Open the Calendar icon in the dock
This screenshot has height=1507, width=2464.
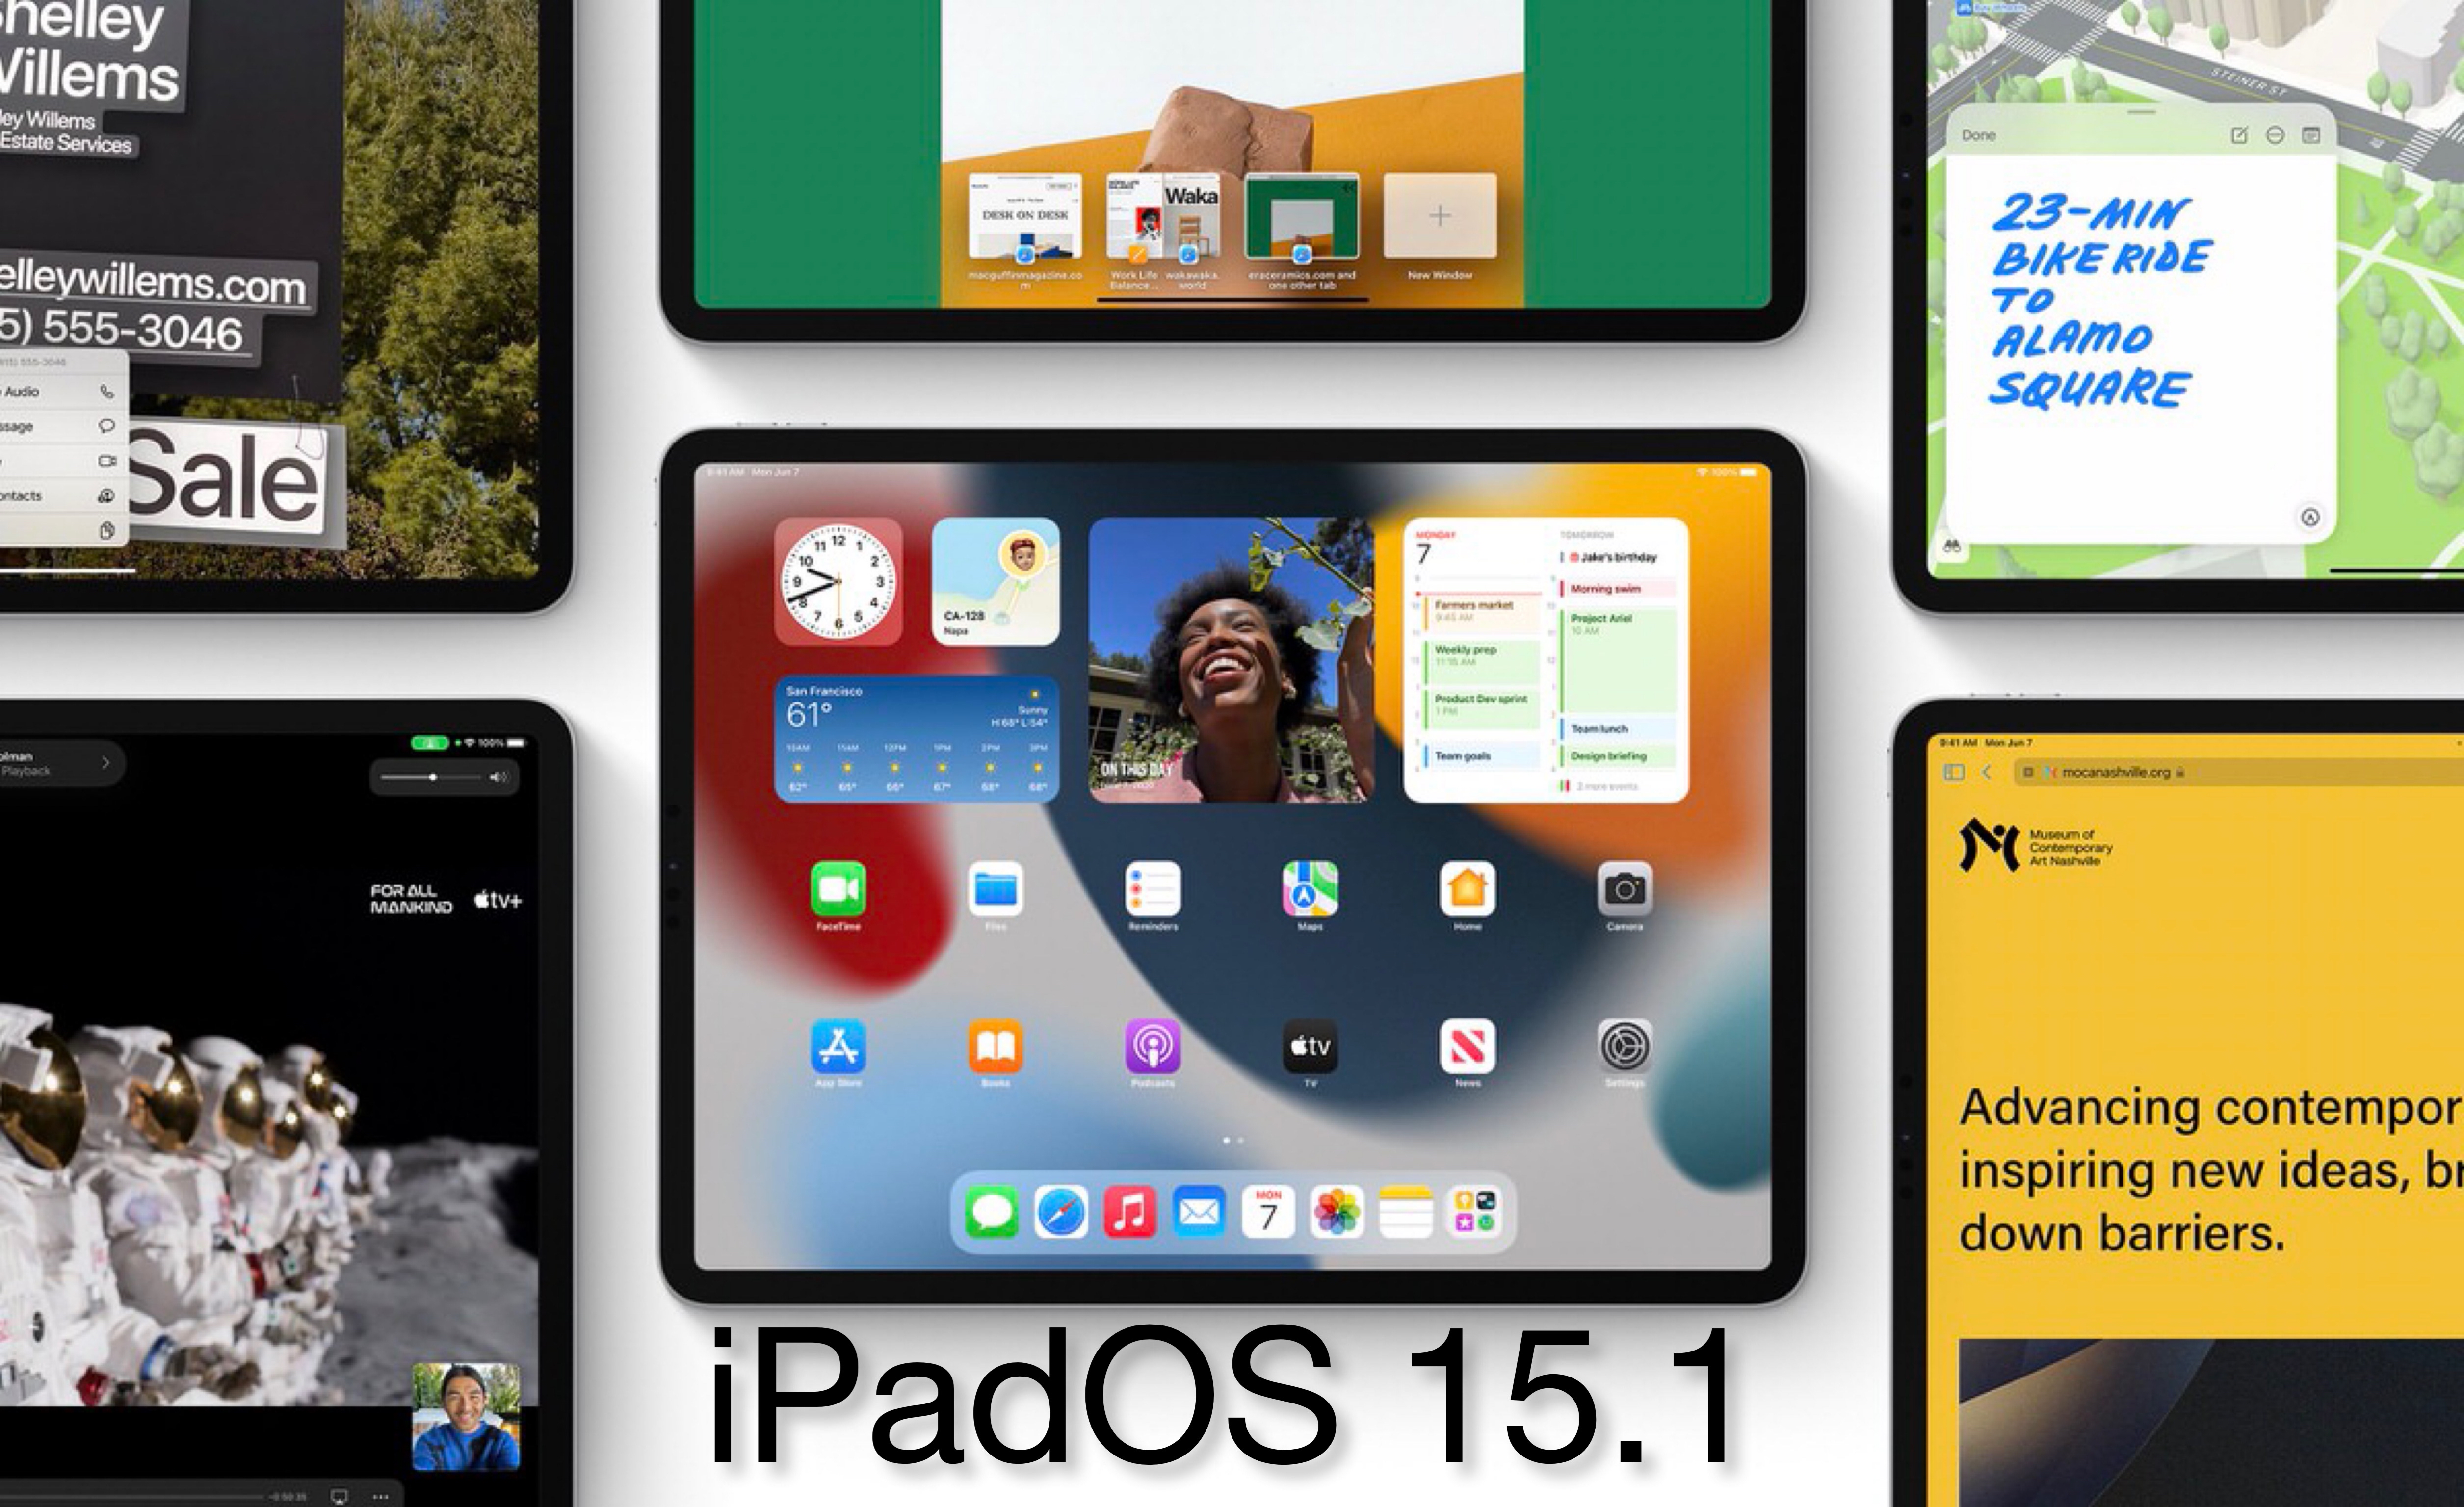click(x=1268, y=1212)
